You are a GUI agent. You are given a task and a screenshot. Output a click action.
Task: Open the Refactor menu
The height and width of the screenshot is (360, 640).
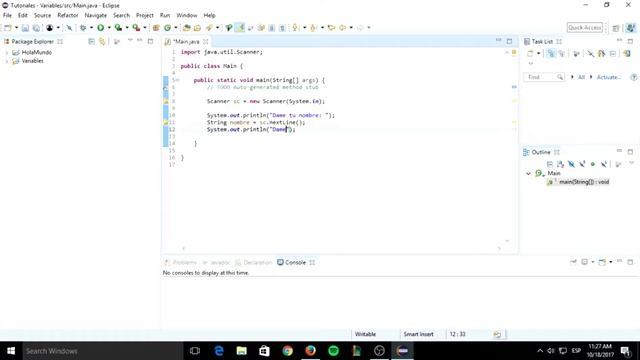coord(68,15)
